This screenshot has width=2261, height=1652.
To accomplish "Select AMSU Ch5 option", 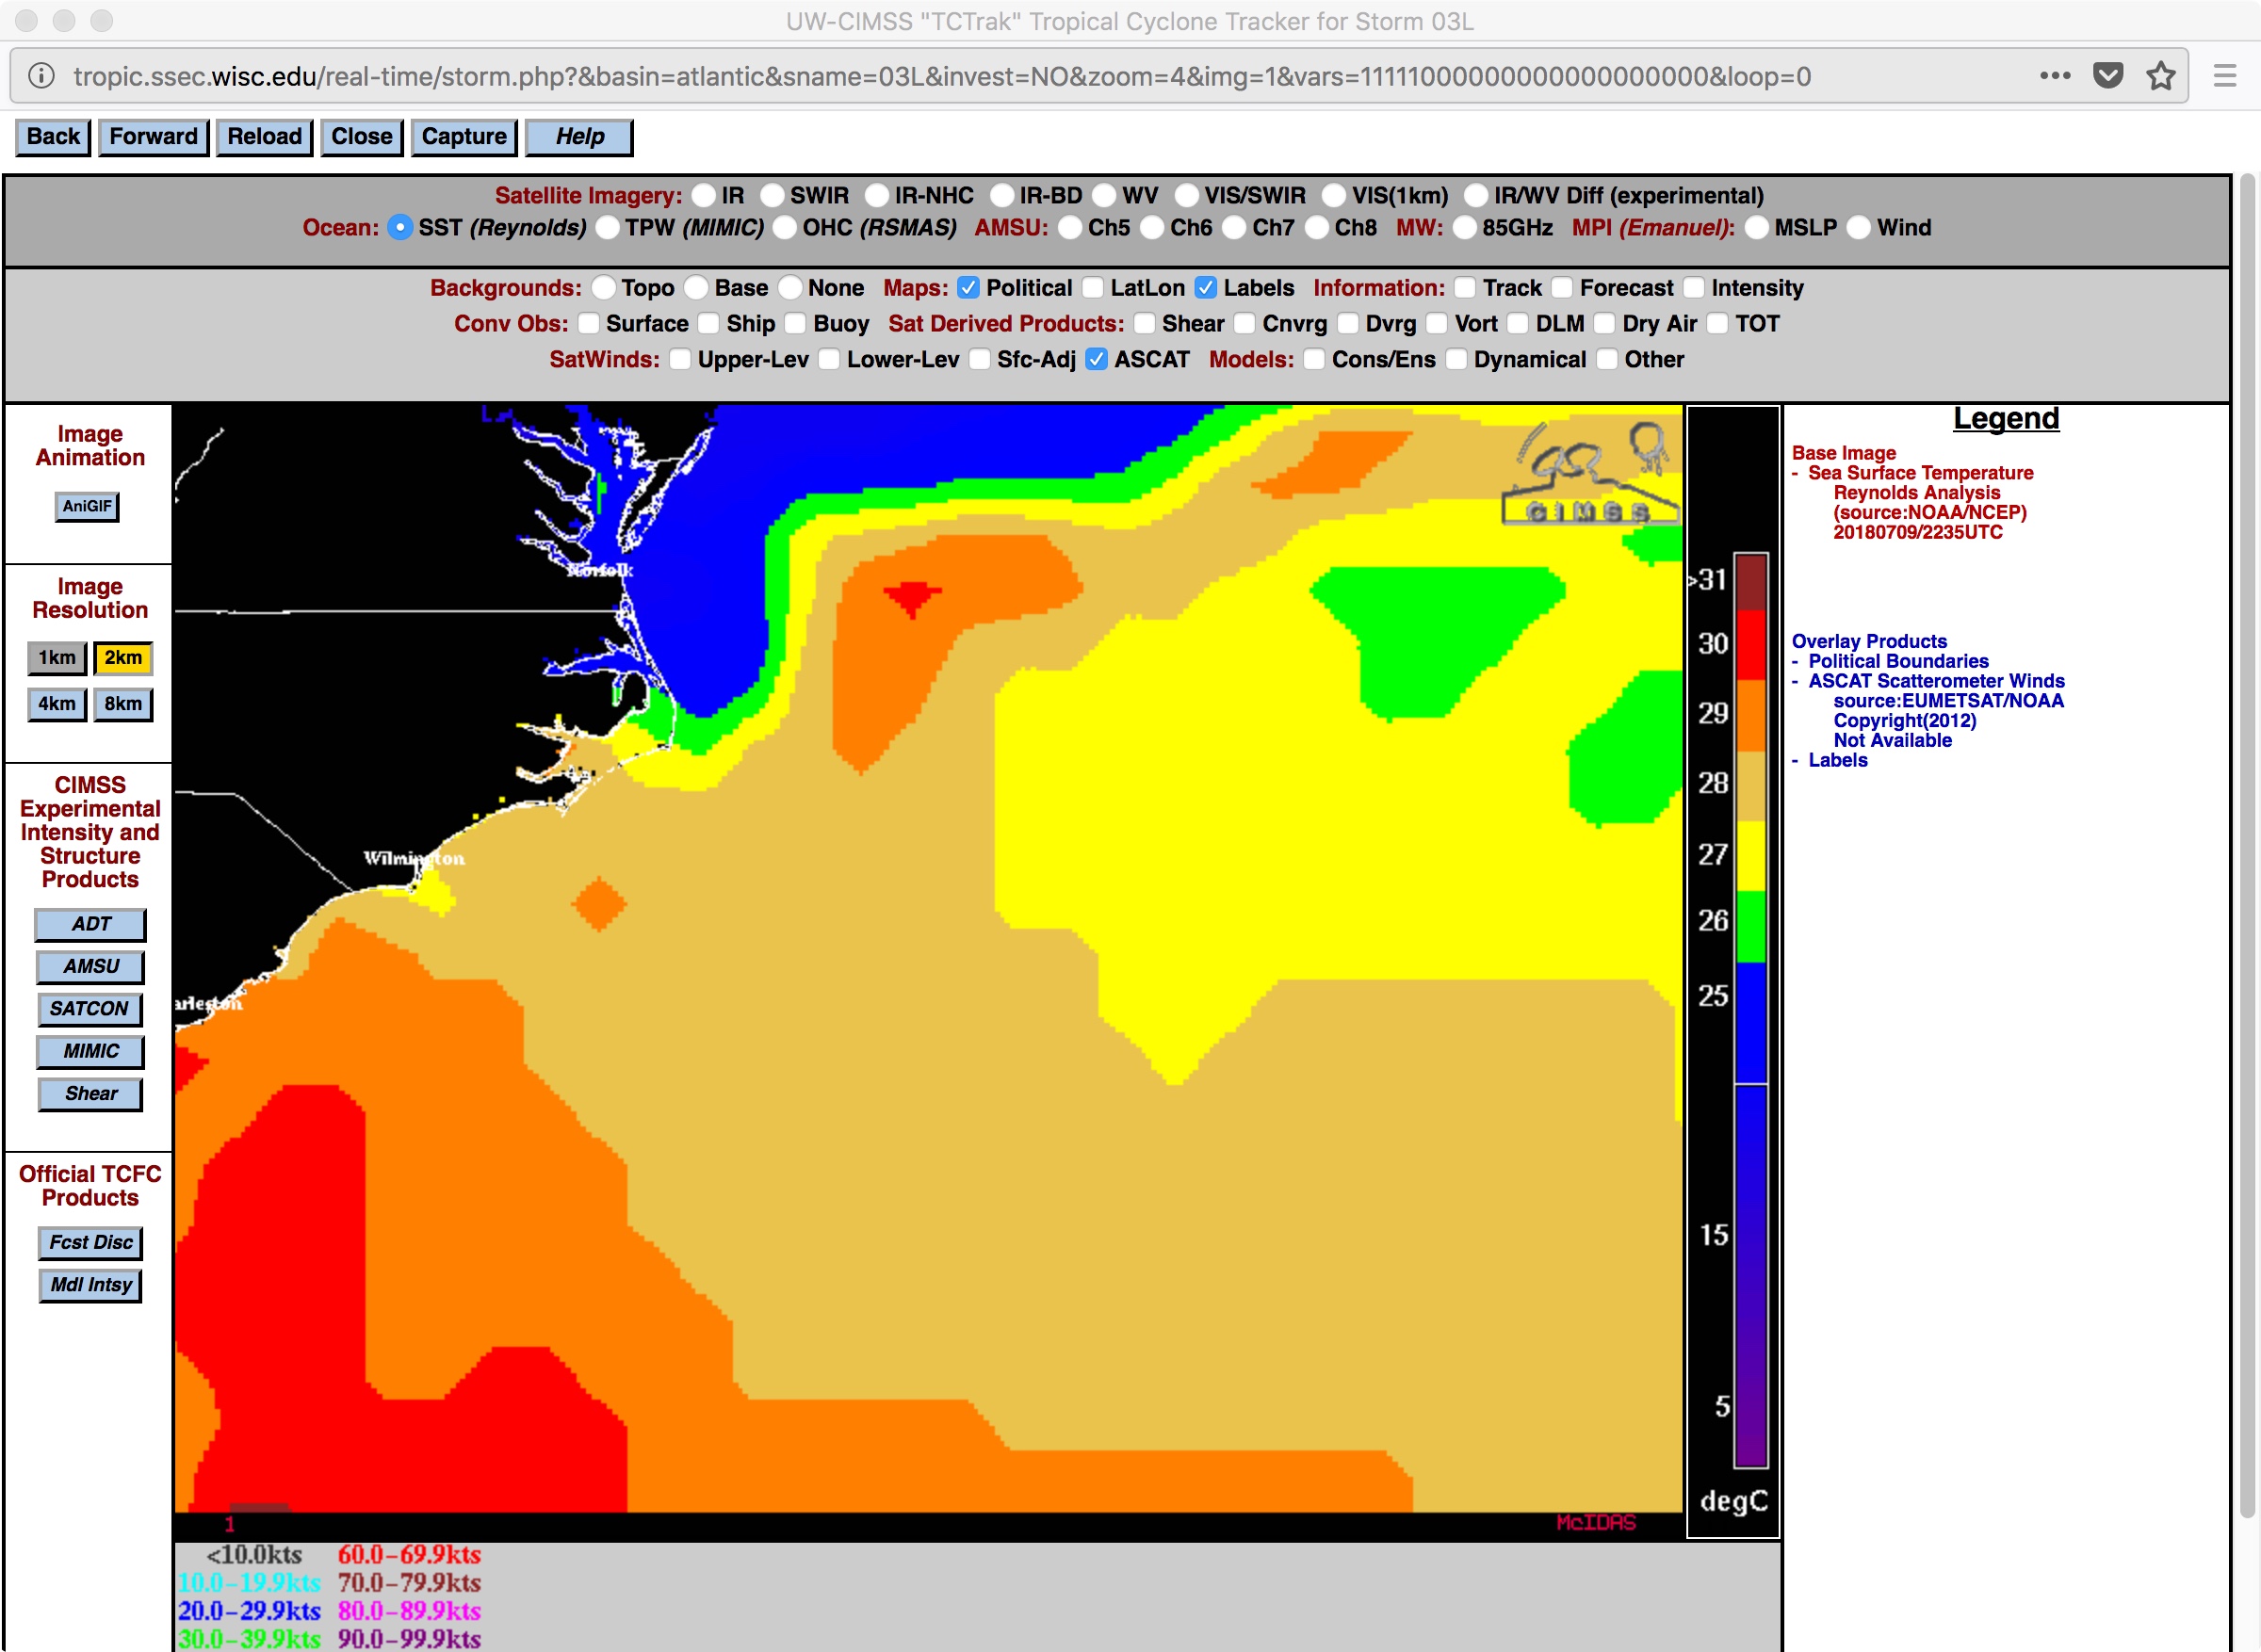I will tap(1070, 228).
